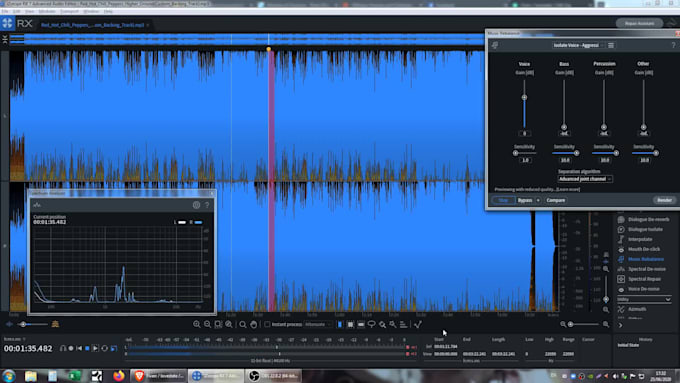Viewport: 680px width, 383px height.
Task: Open File Explorer from taskbar
Action: pyautogui.click(x=31, y=376)
